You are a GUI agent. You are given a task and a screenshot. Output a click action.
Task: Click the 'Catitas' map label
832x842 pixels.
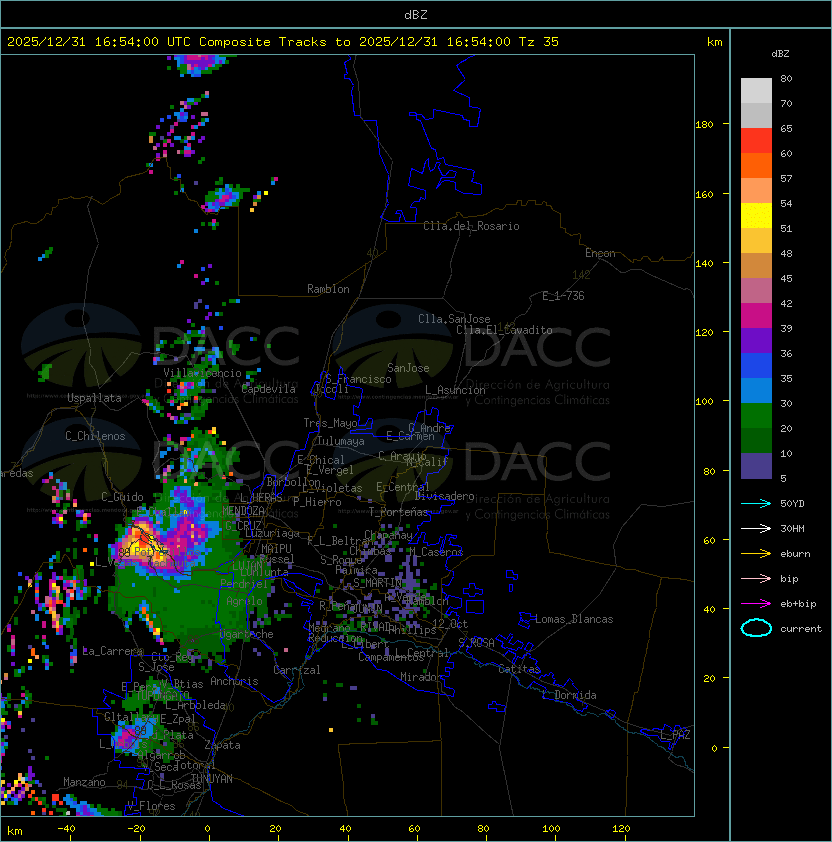tap(519, 669)
